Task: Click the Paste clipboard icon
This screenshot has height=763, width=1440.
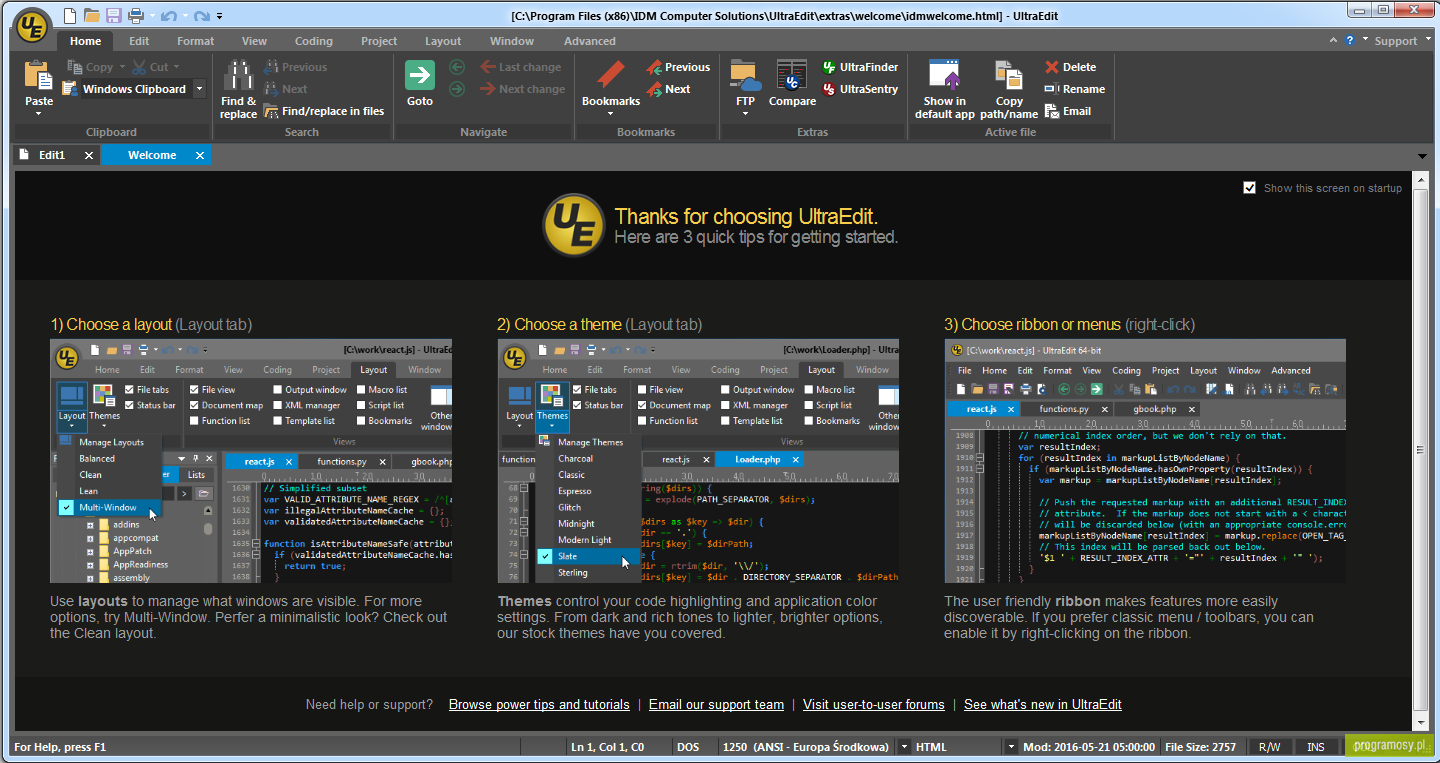Action: click(39, 76)
